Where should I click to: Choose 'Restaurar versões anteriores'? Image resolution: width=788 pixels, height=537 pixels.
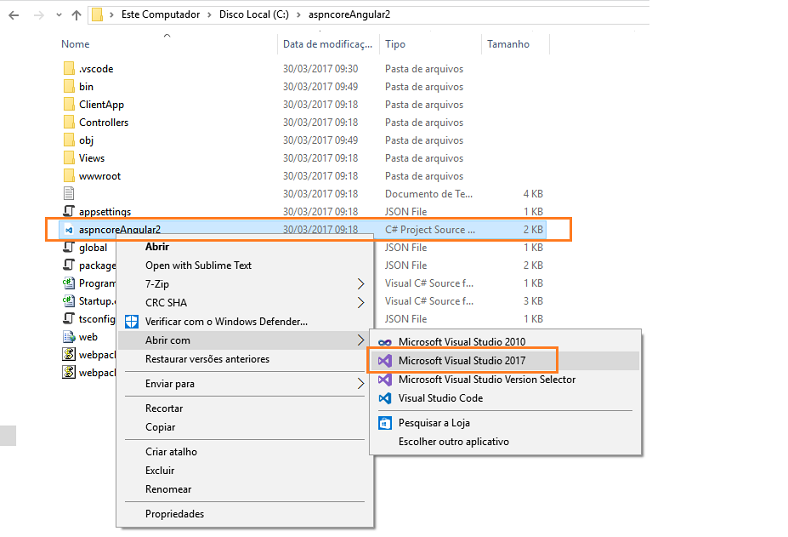click(x=245, y=359)
